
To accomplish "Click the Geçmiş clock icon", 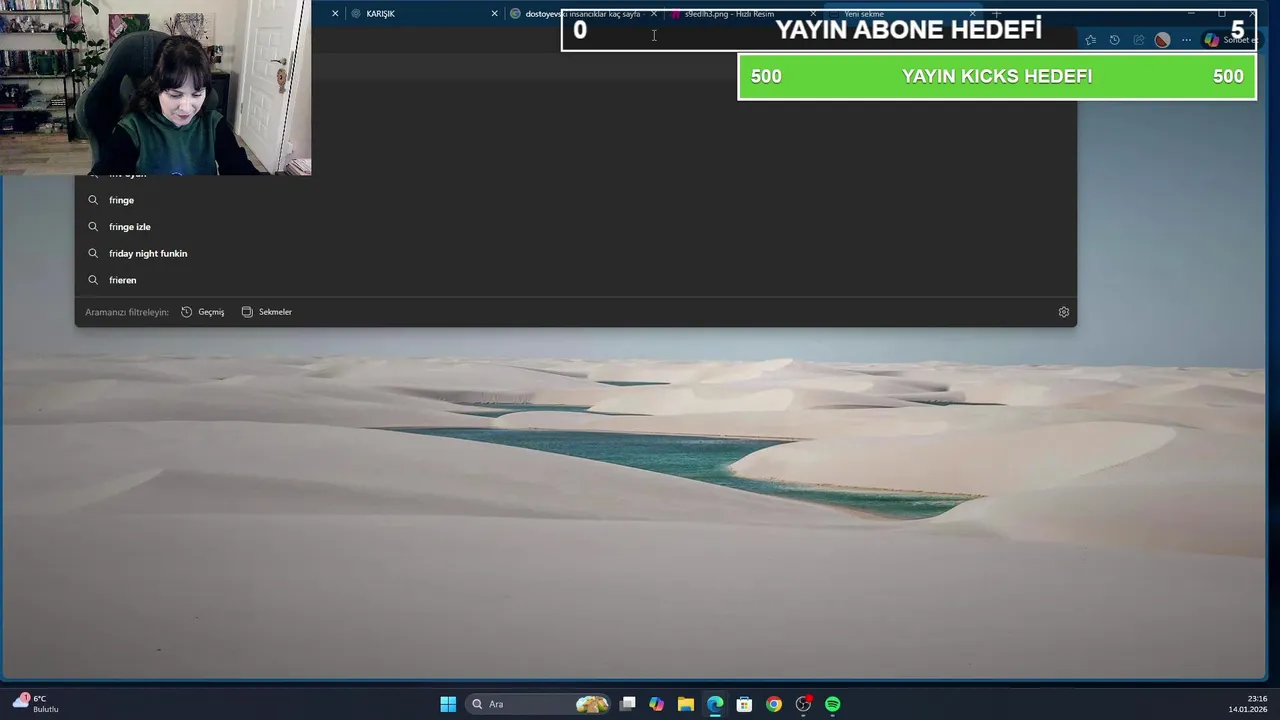I will coord(187,312).
